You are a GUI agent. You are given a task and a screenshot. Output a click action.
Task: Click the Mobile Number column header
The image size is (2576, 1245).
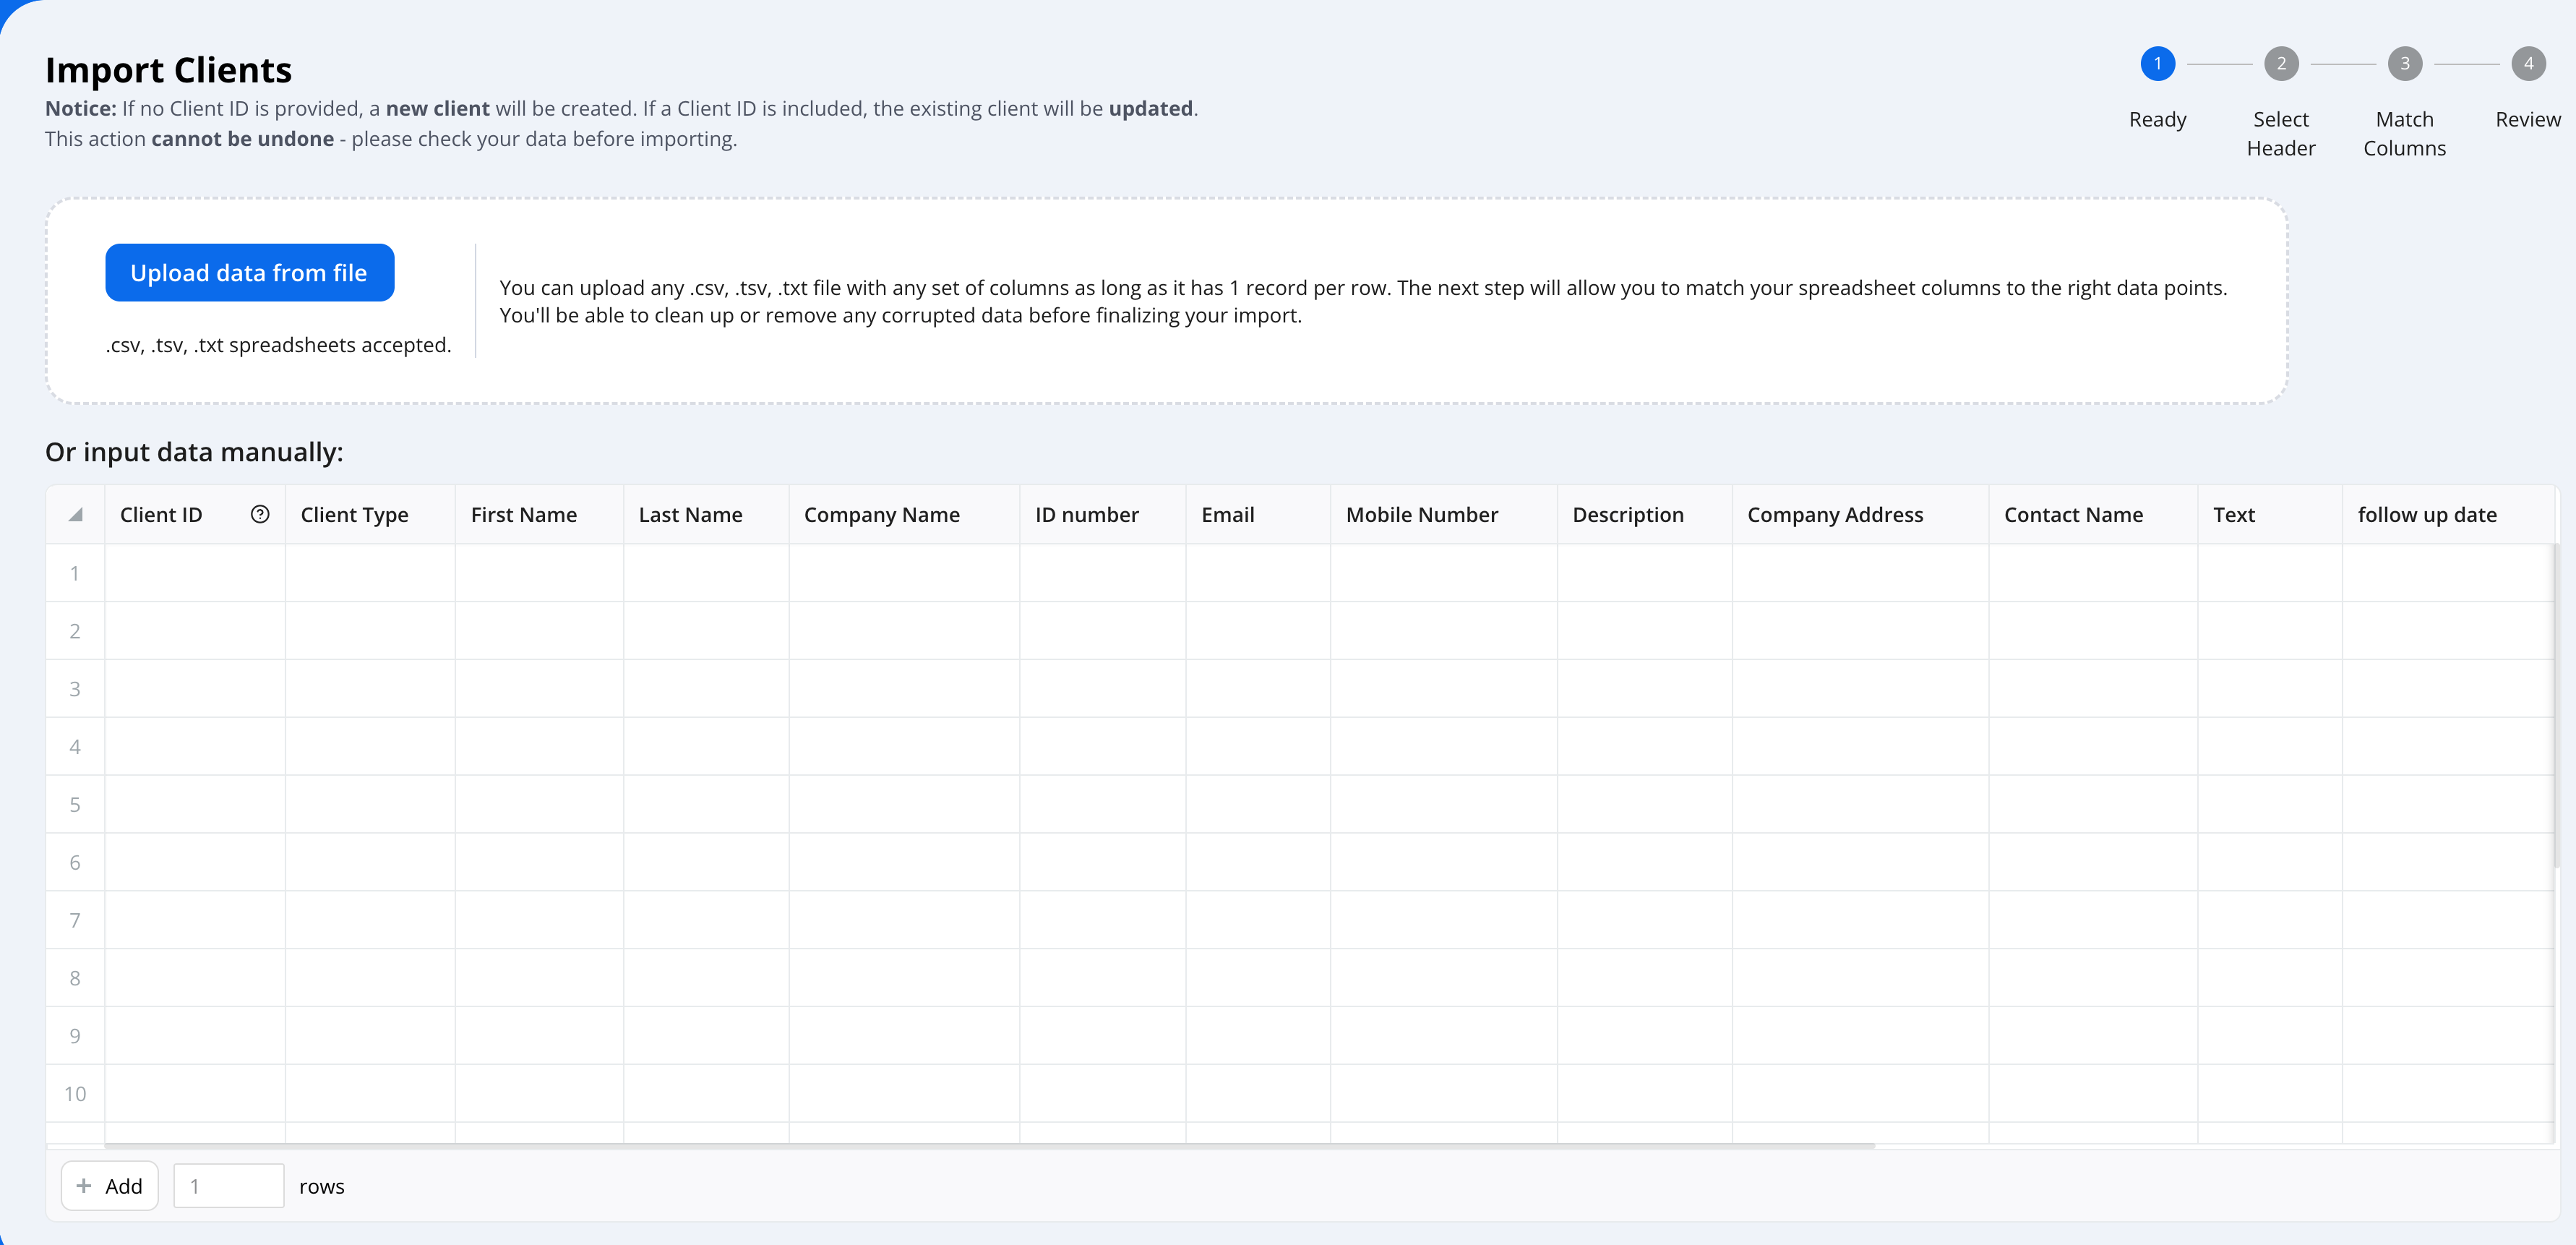[x=1444, y=515]
